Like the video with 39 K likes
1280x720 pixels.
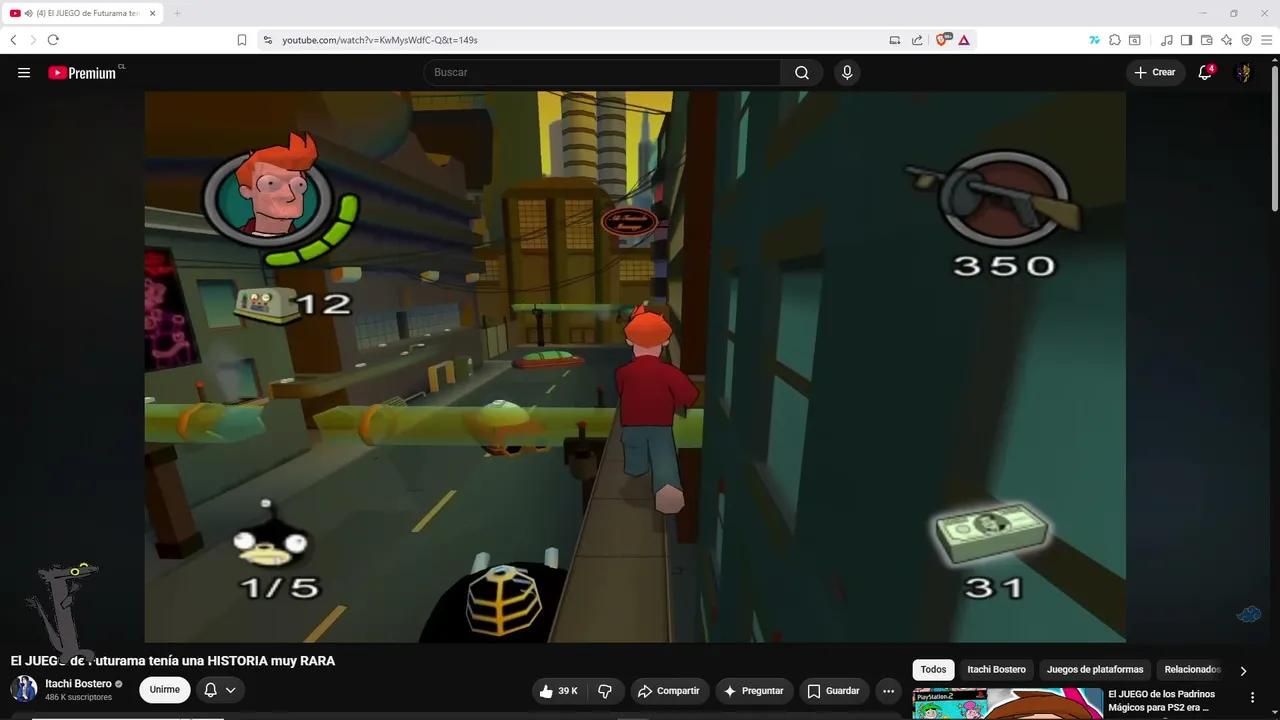tap(559, 691)
